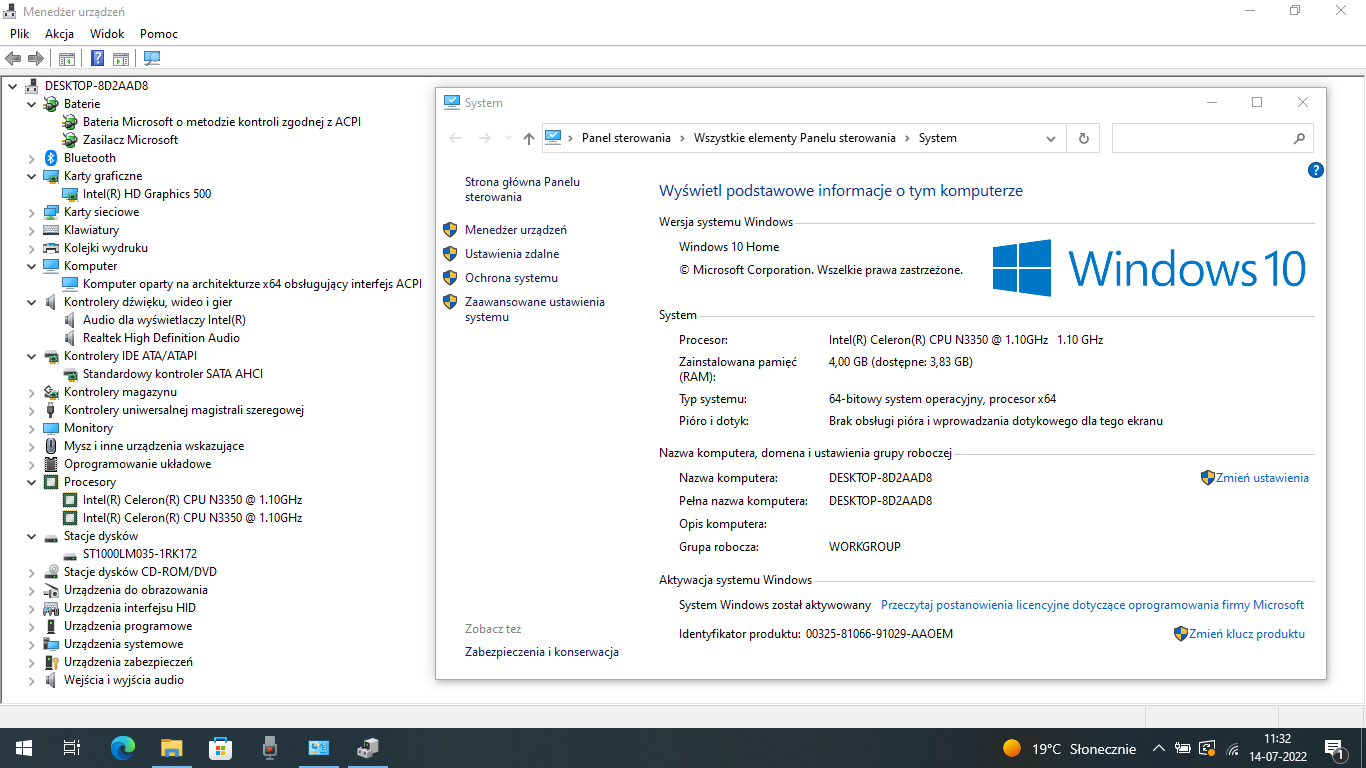Open the Windows Start menu
1366x768 pixels.
[x=24, y=748]
